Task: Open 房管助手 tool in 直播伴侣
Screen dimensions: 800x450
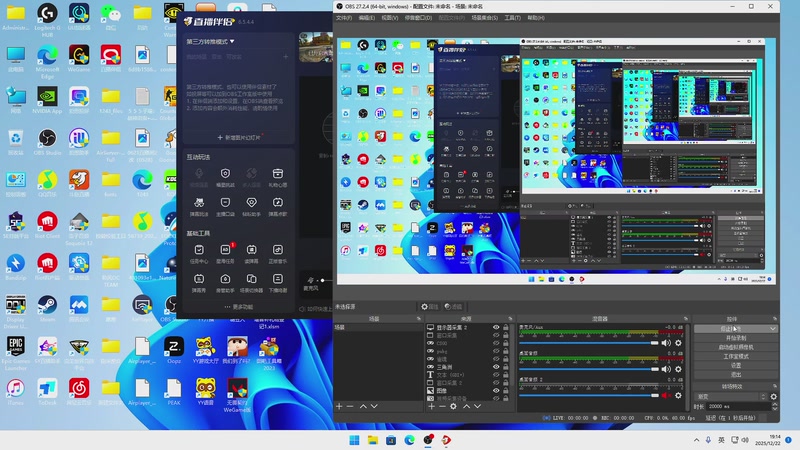Action: pos(225,283)
